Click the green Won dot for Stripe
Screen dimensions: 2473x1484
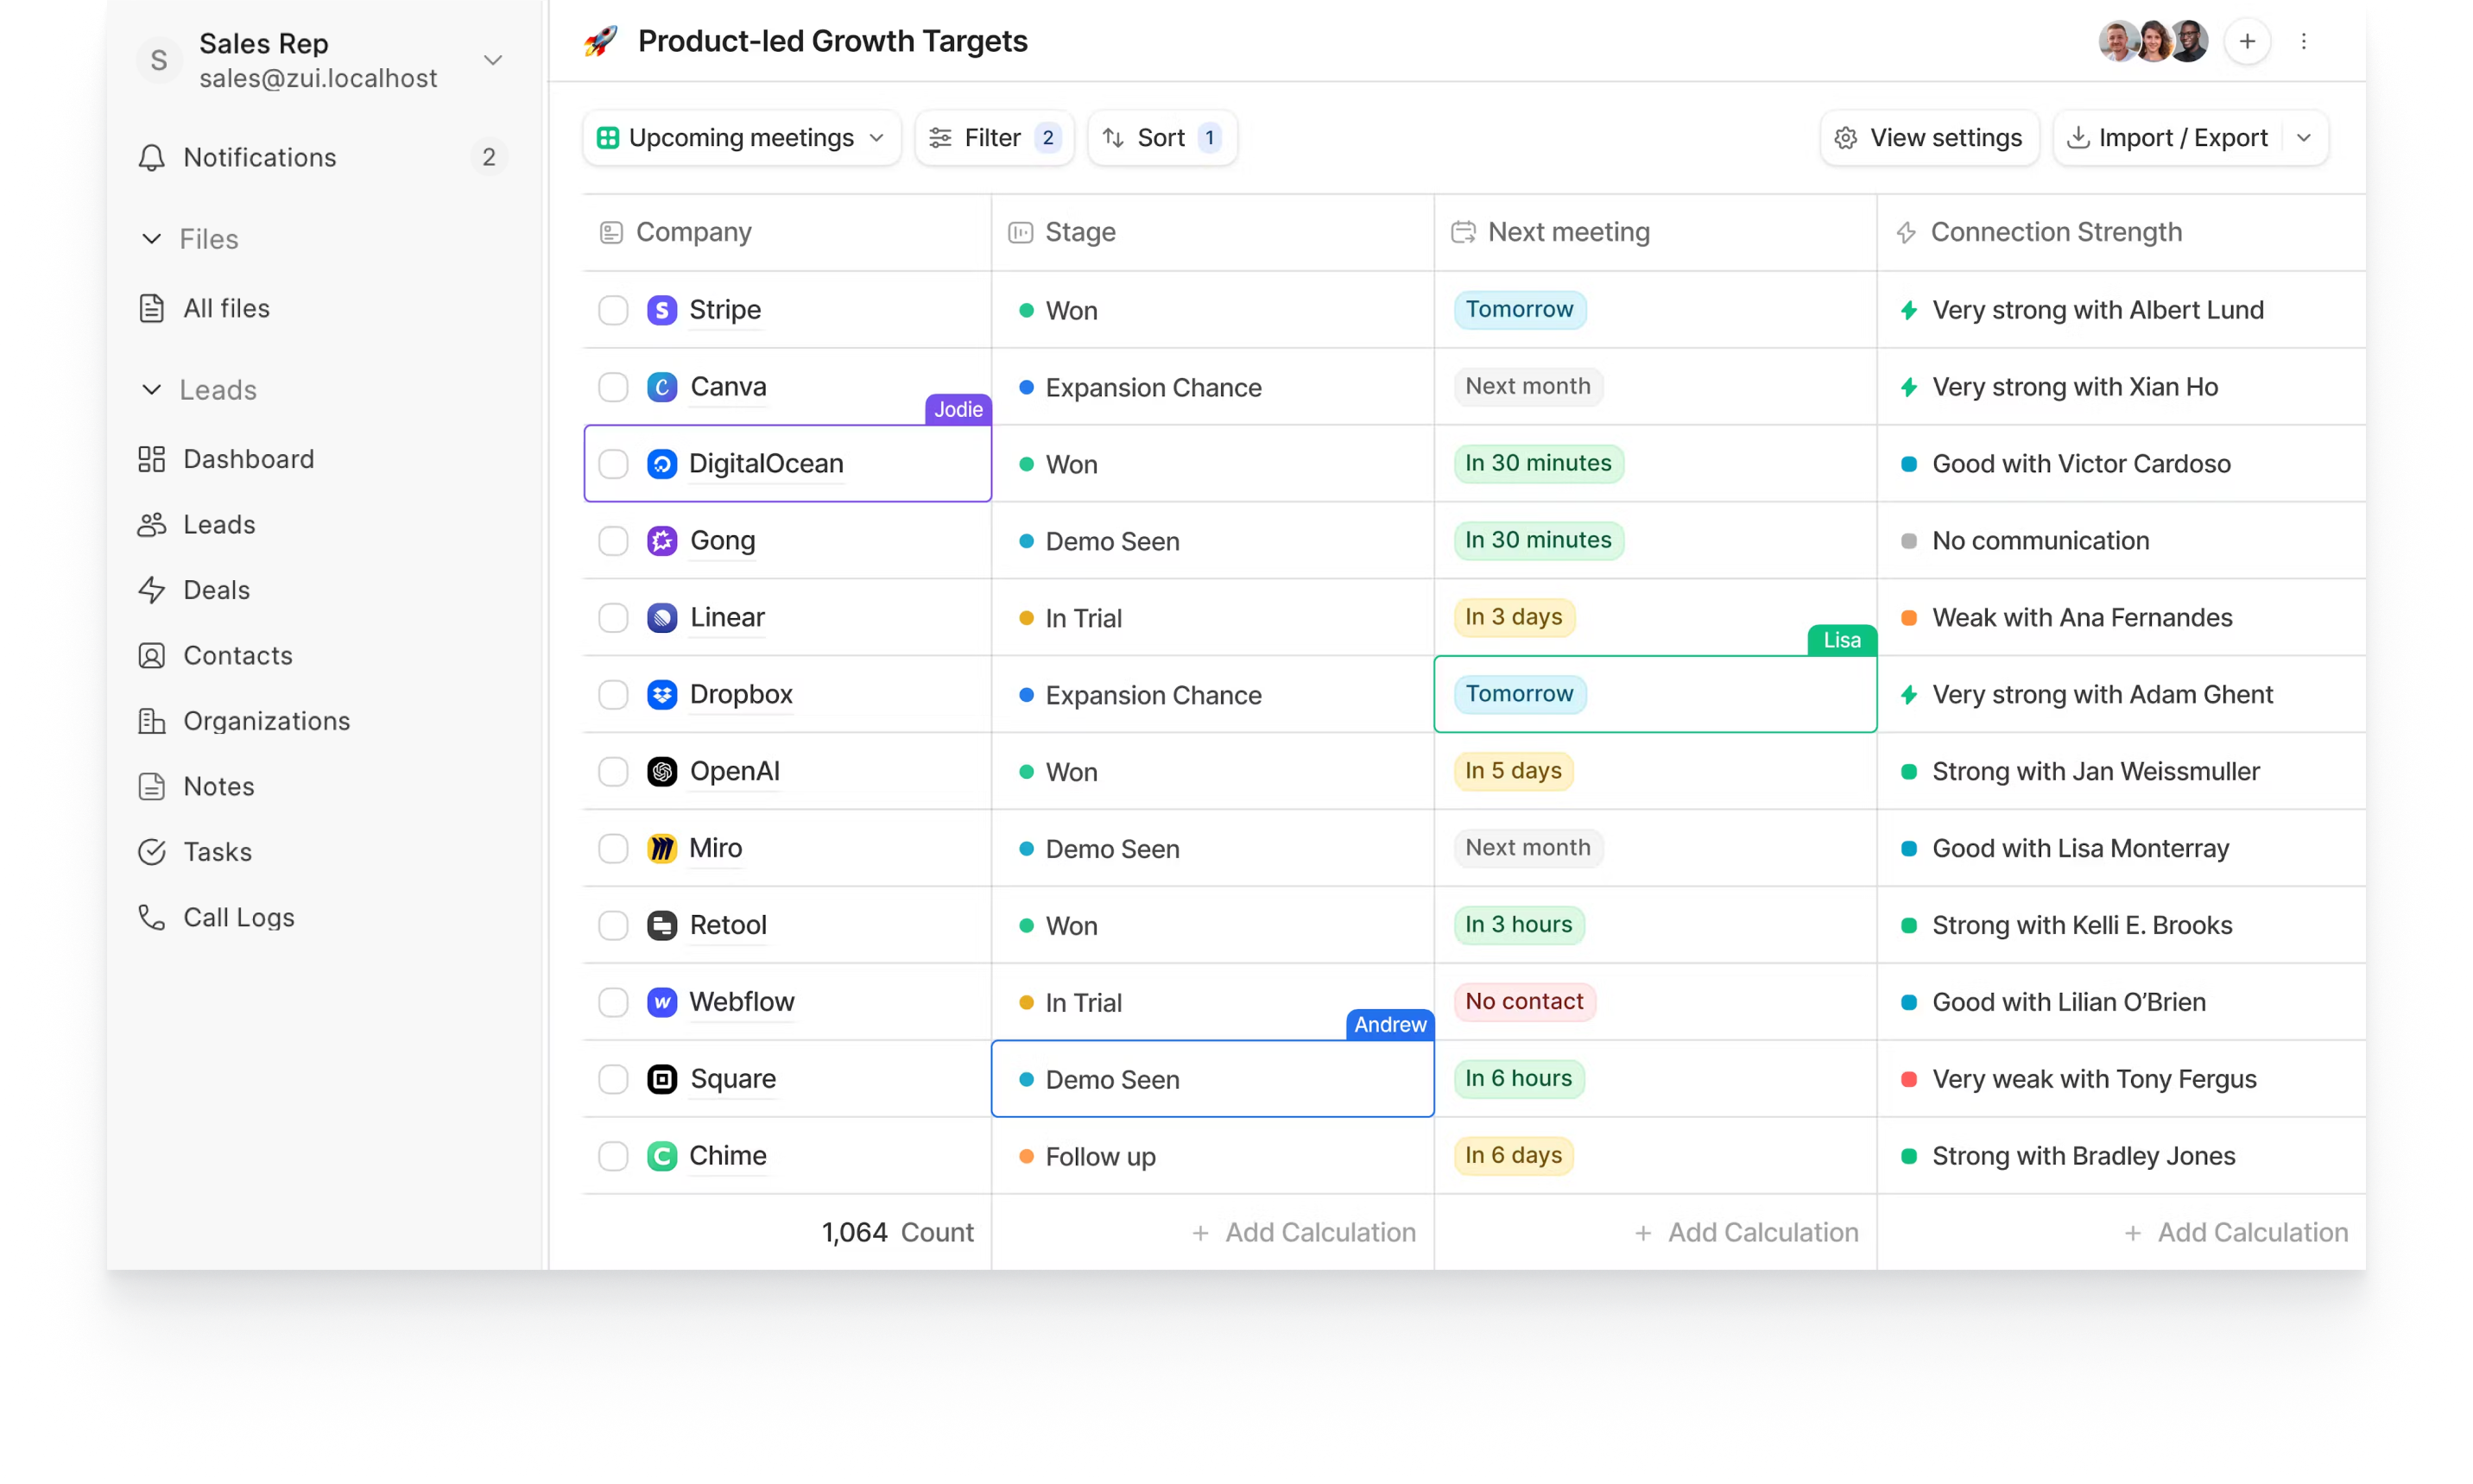(x=1026, y=310)
